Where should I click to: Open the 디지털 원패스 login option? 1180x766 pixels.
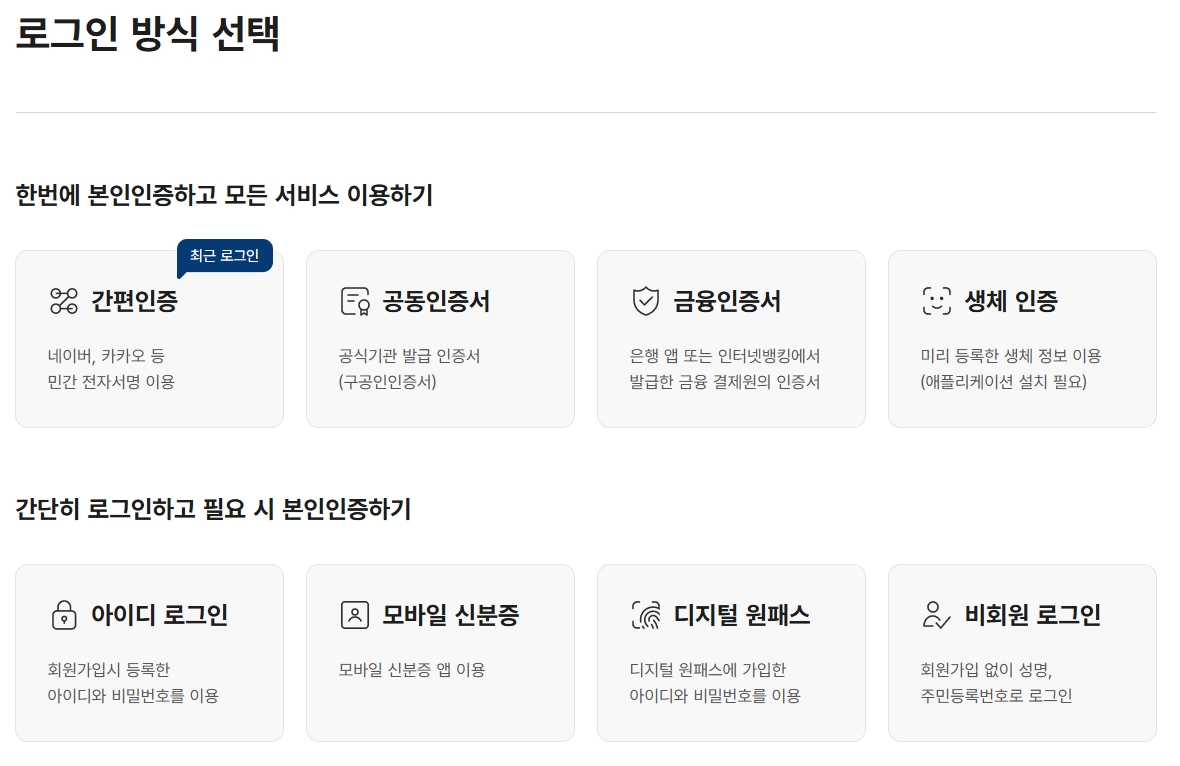731,652
